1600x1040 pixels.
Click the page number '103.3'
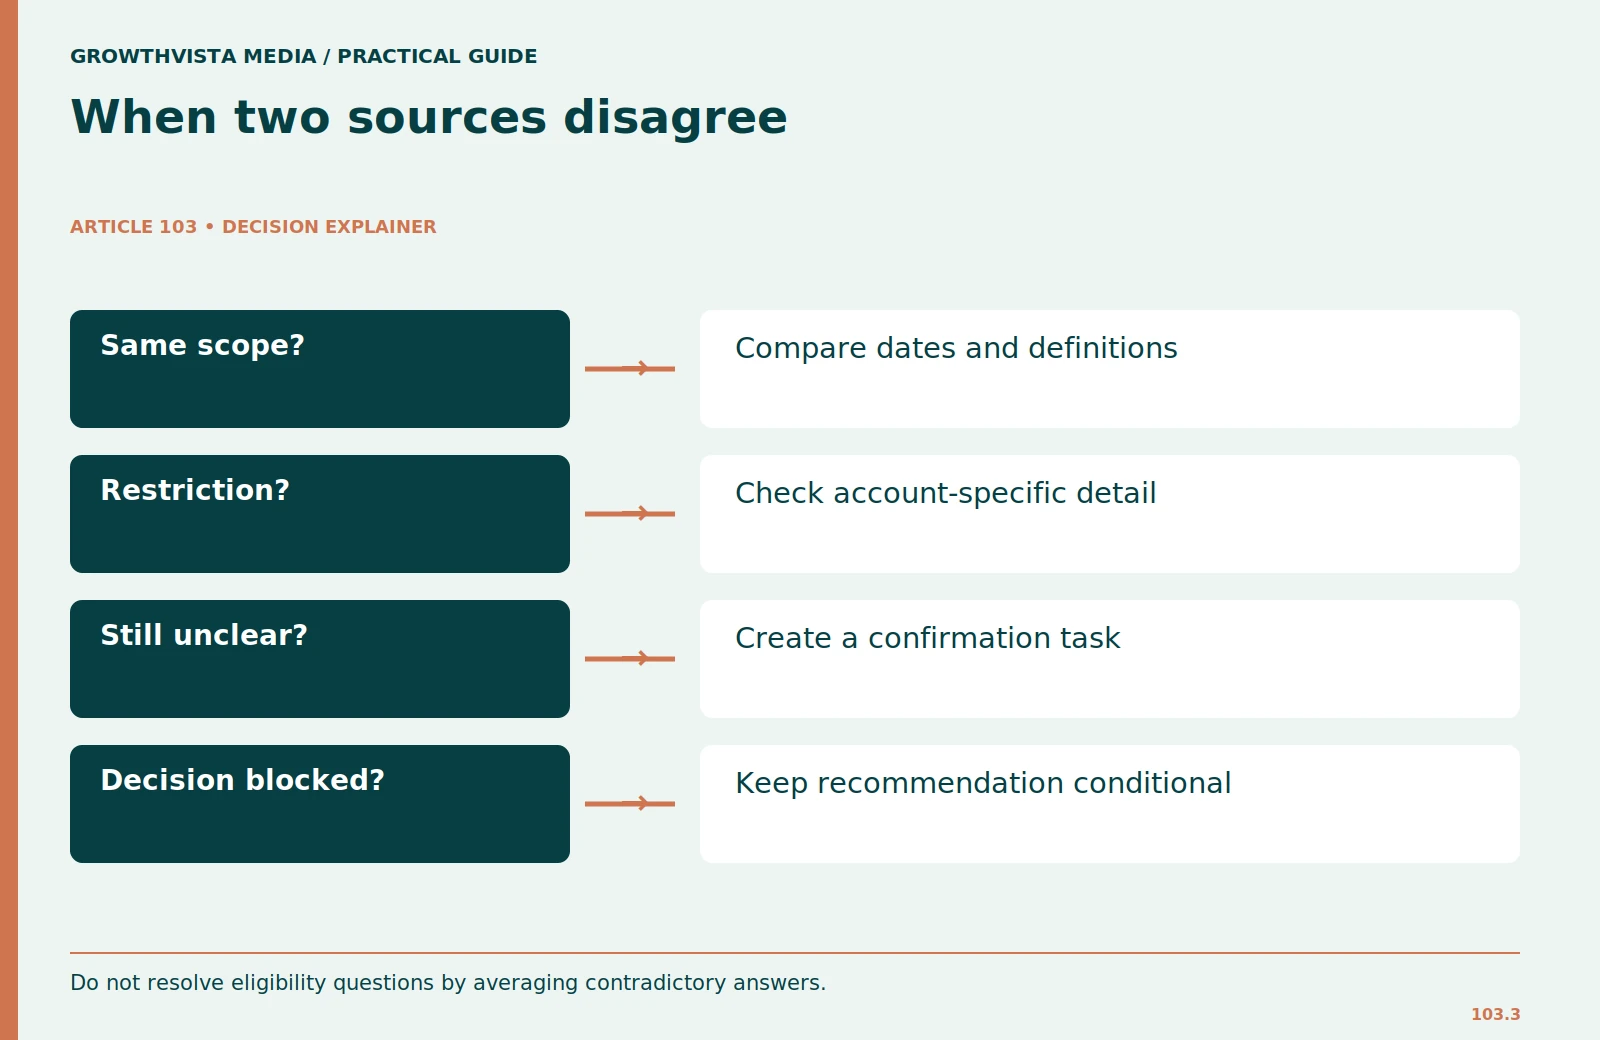point(1495,1014)
